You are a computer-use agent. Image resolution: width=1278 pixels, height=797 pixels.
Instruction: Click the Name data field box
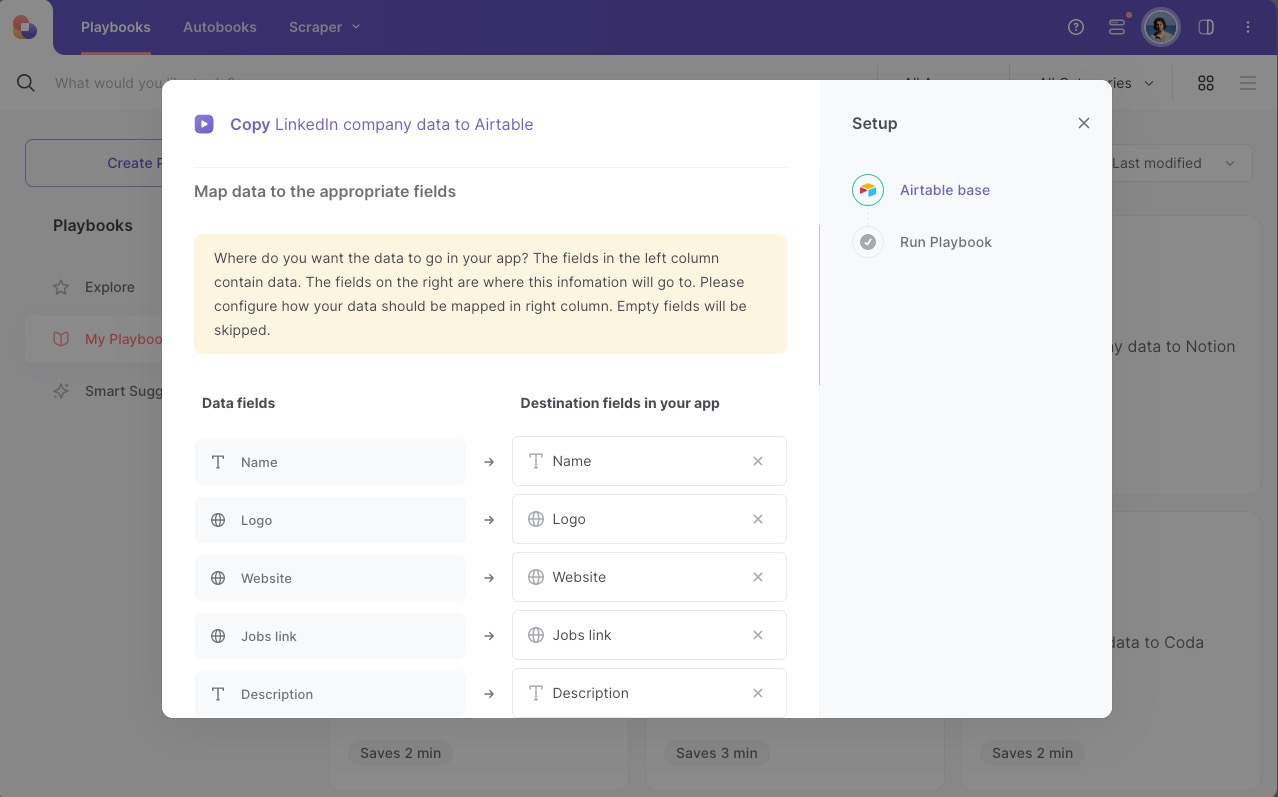pyautogui.click(x=330, y=462)
